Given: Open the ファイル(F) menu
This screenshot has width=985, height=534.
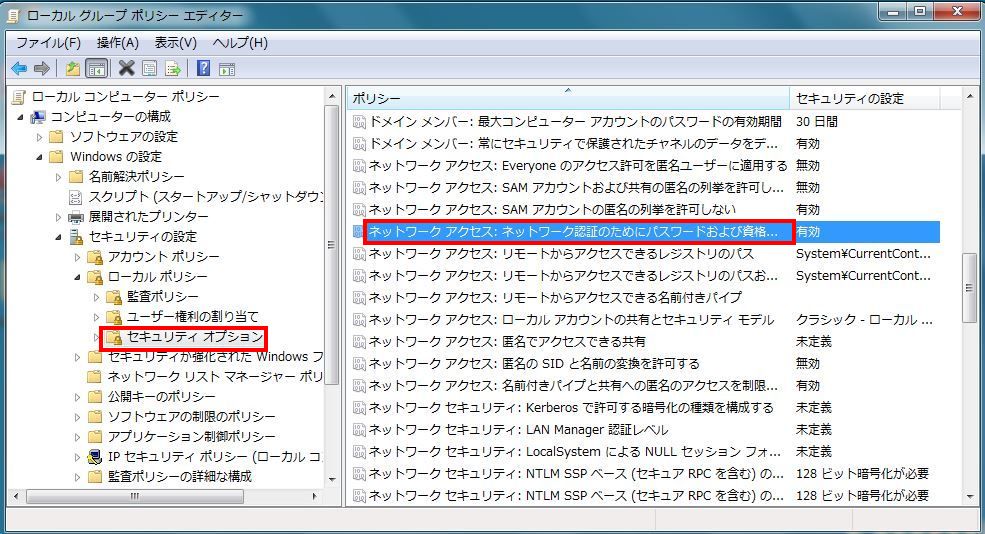Looking at the screenshot, I should (x=48, y=43).
